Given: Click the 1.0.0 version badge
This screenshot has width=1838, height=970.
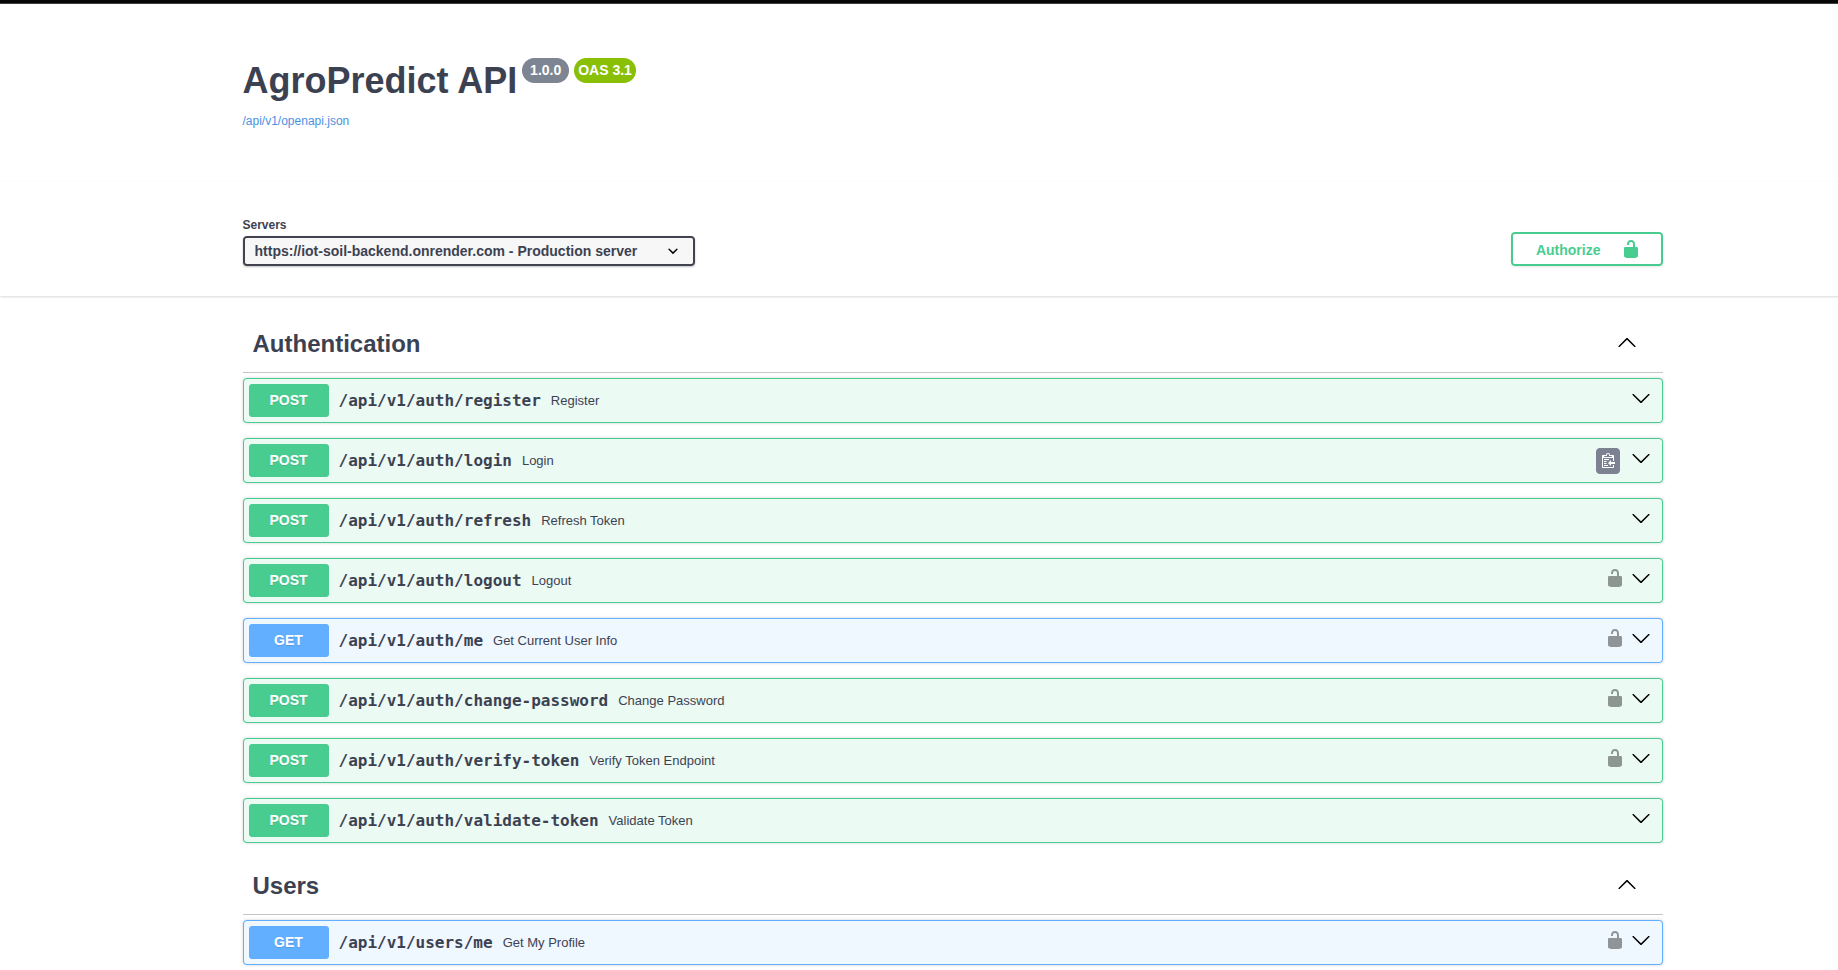Looking at the screenshot, I should click(x=545, y=70).
